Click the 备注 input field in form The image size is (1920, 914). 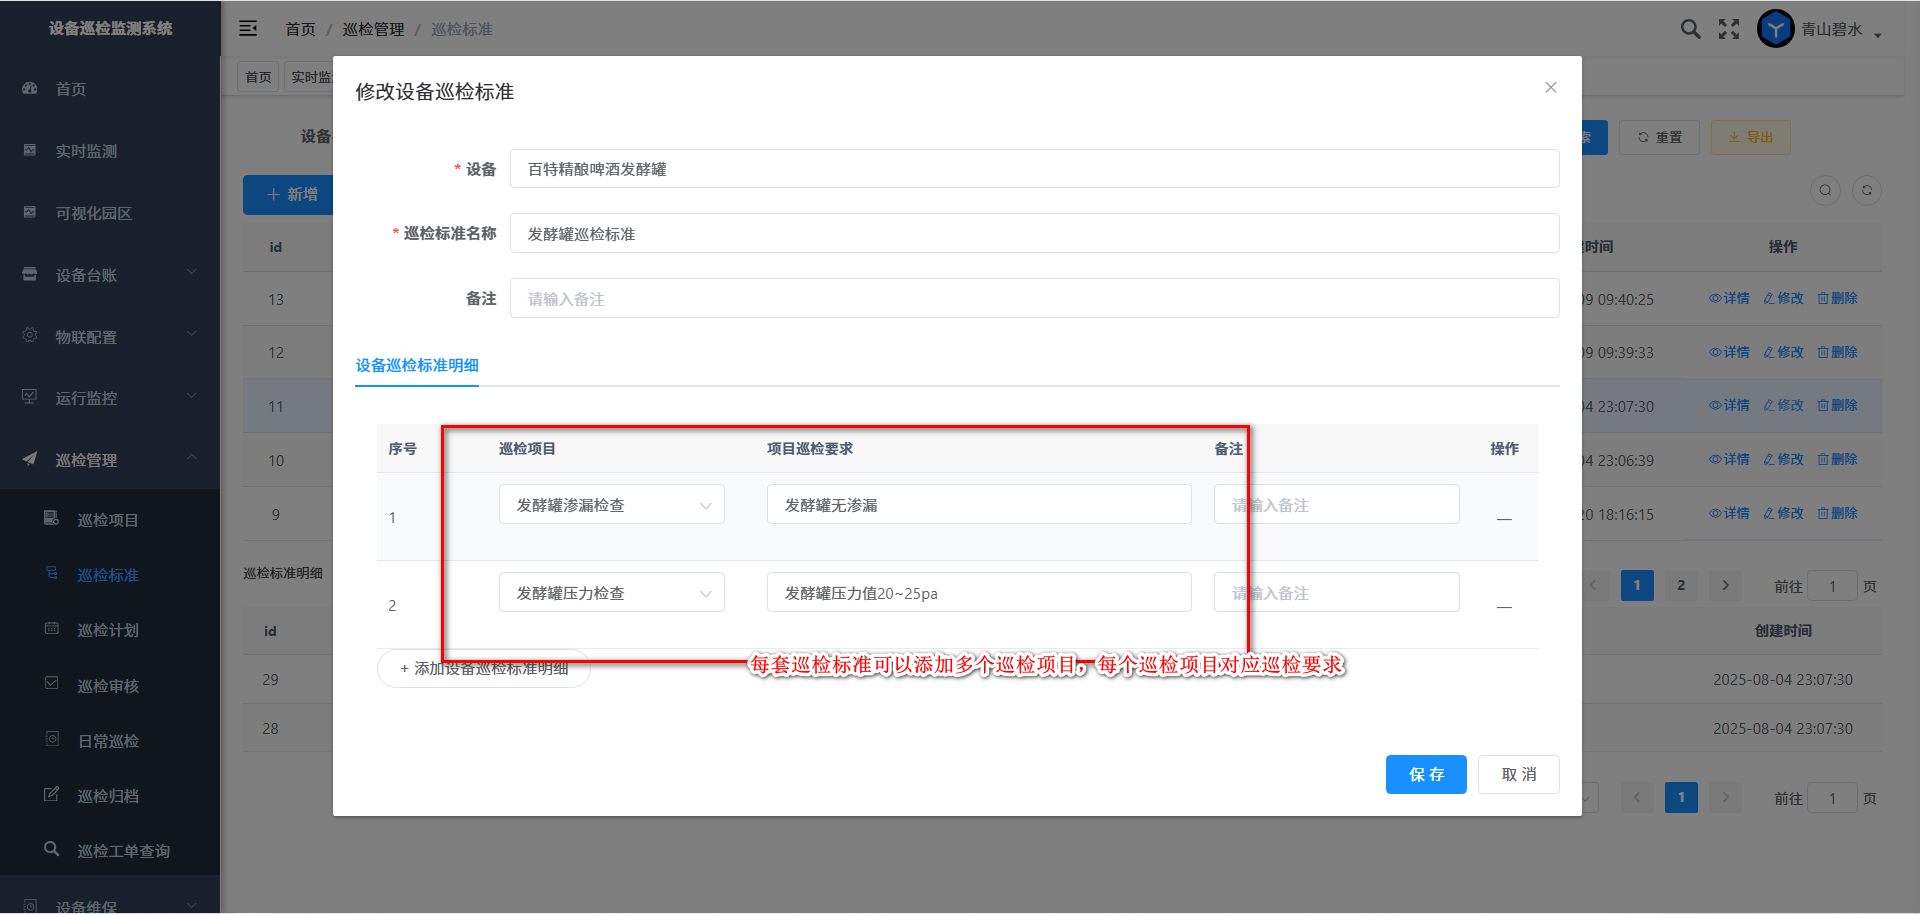click(1034, 299)
